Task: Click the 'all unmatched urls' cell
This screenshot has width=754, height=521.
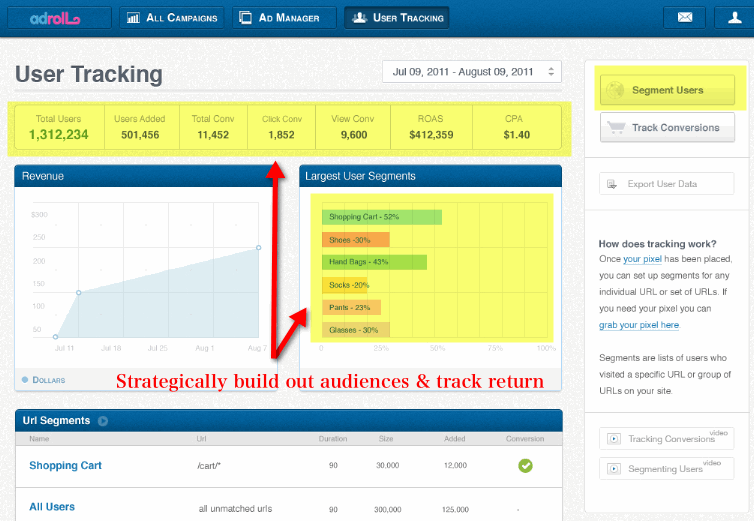Action: coord(235,508)
